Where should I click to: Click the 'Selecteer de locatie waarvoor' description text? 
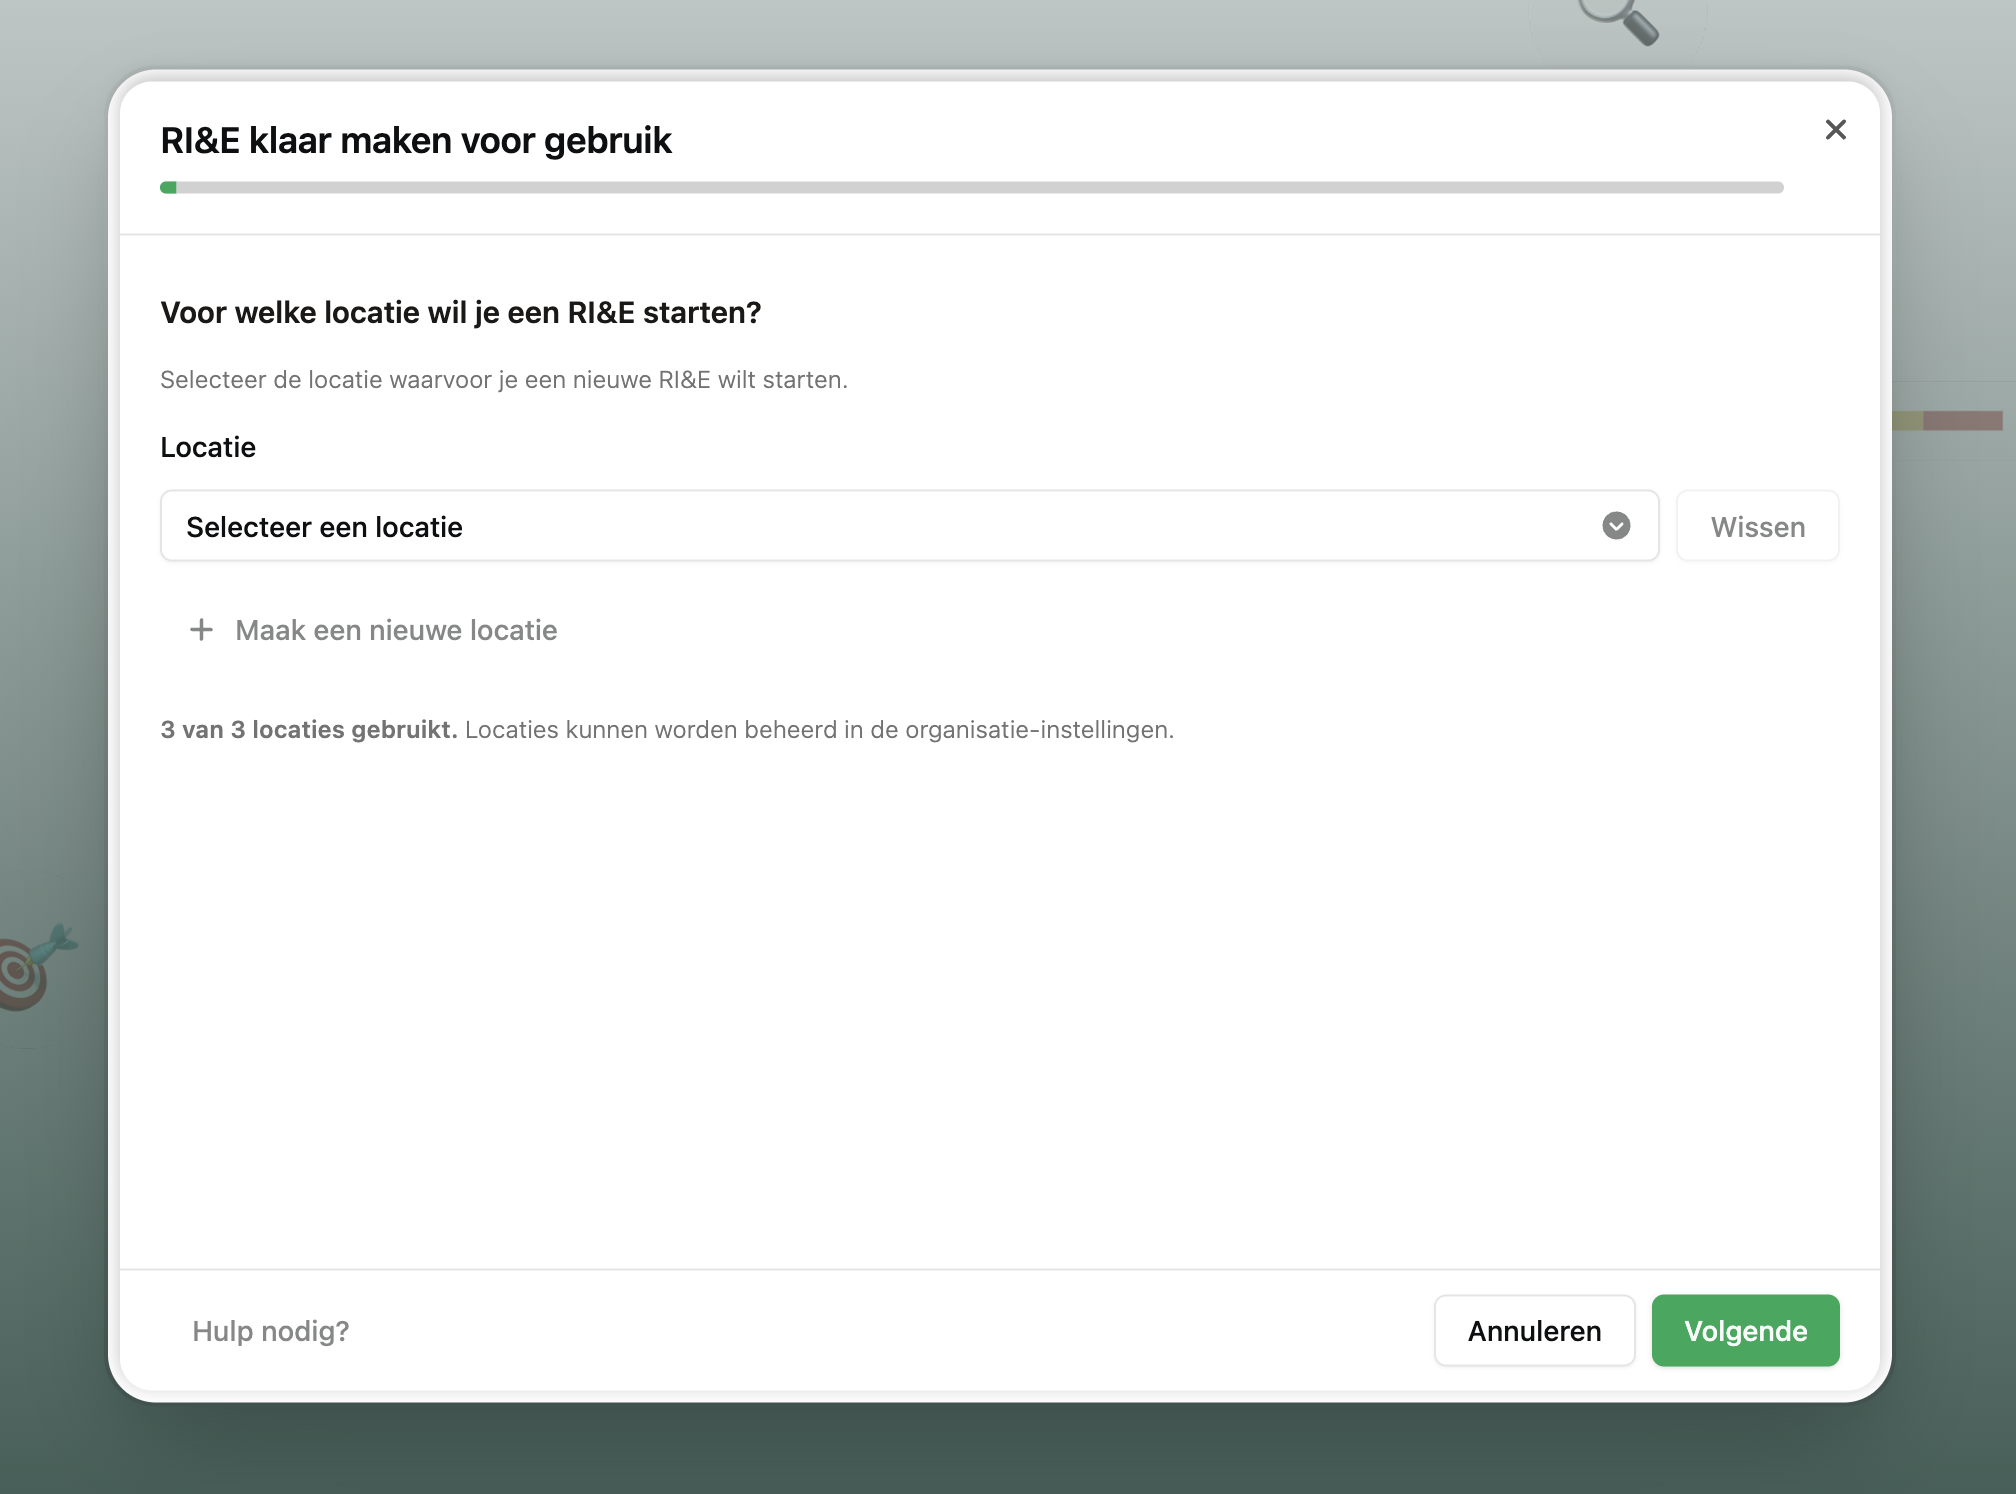coord(503,380)
